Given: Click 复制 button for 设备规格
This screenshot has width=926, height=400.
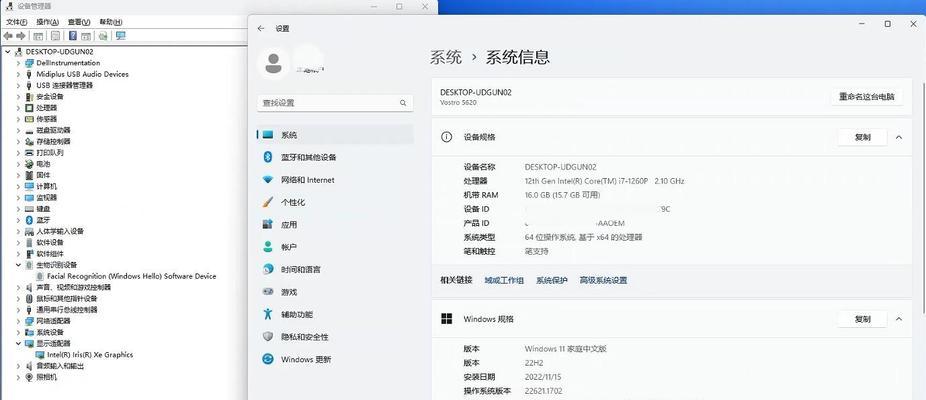Looking at the screenshot, I should pos(862,137).
